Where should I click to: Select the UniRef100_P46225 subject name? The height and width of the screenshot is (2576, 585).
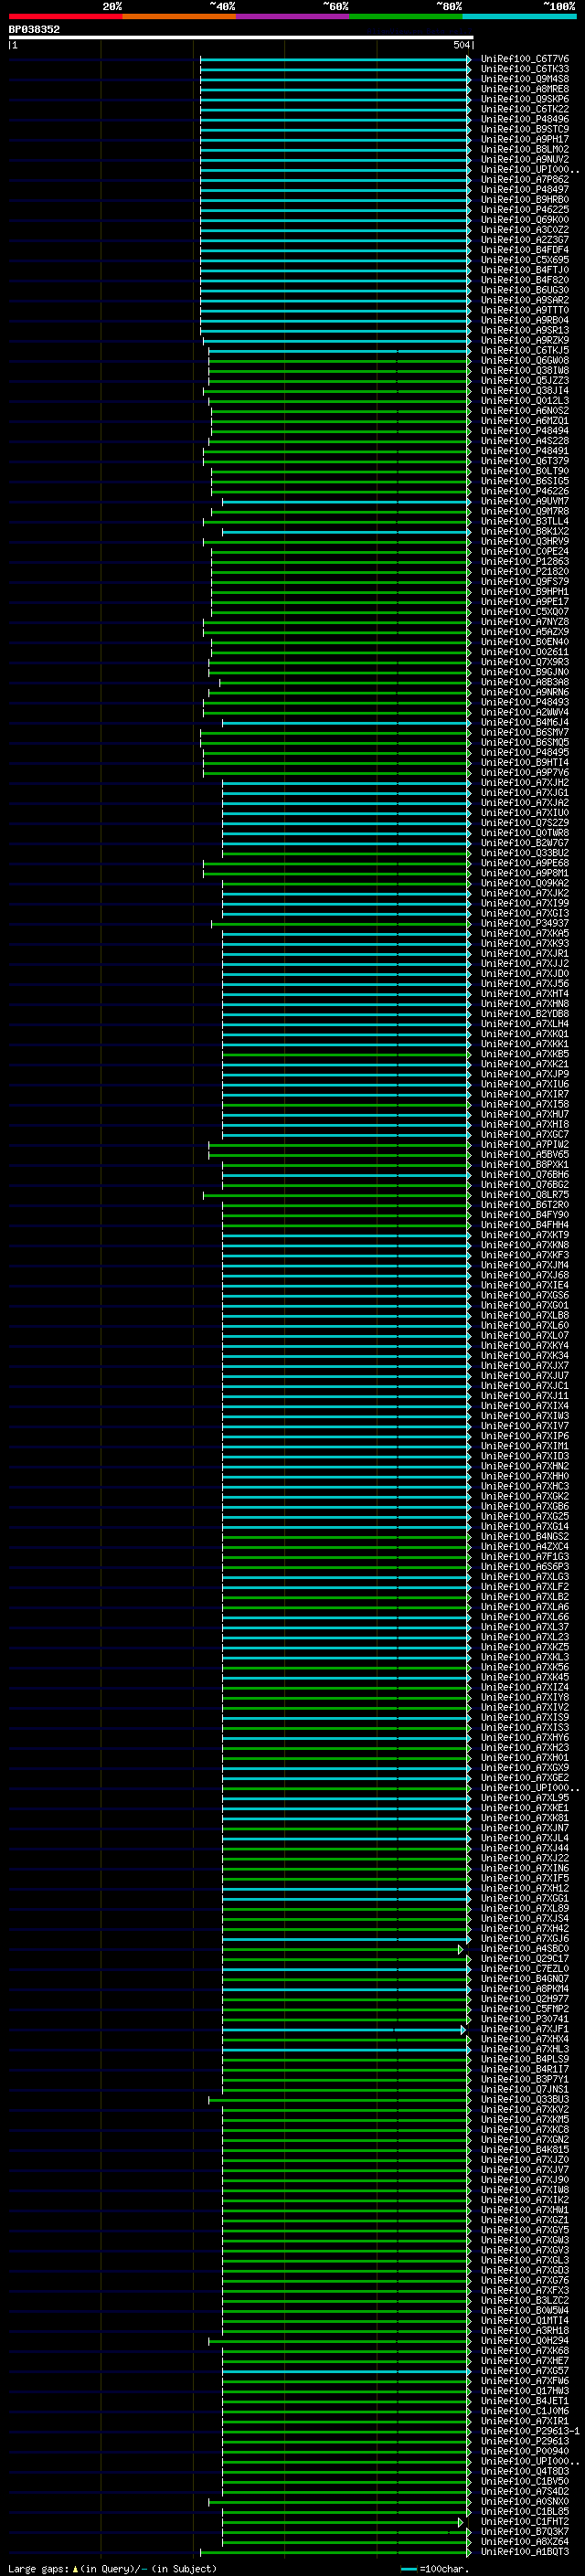click(524, 209)
